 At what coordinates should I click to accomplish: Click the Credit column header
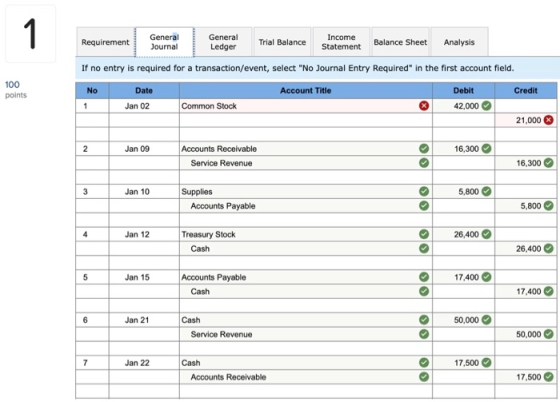[x=526, y=91]
